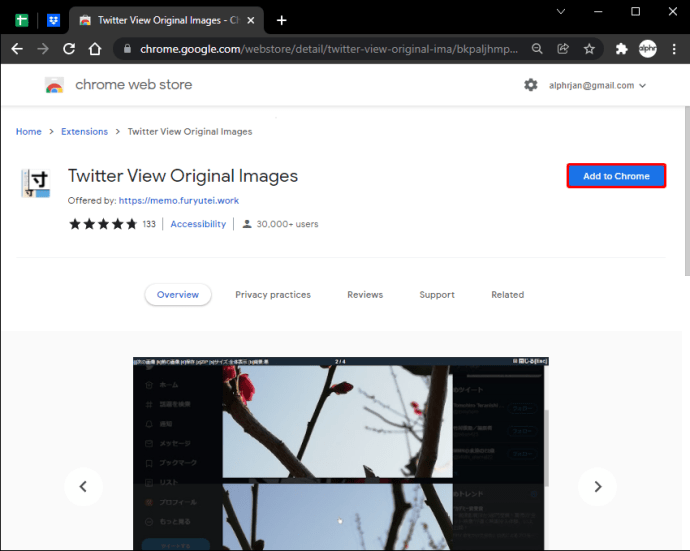Open the pinned Dropbox tab

tap(53, 20)
